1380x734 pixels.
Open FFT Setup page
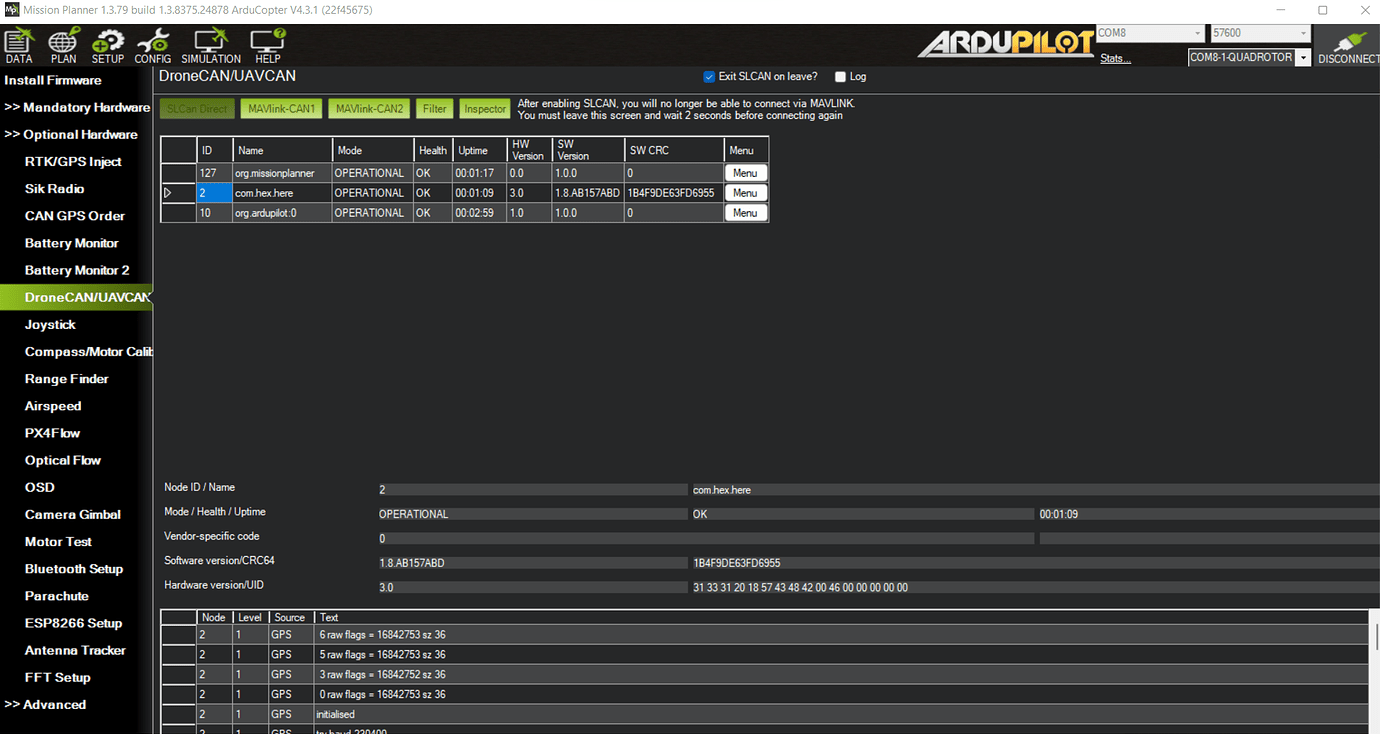click(58, 677)
